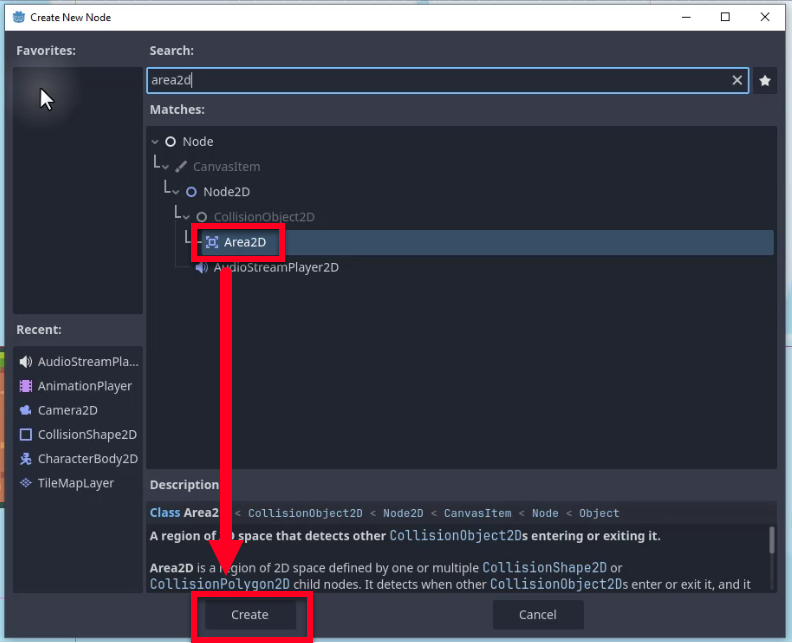Open CollisionObject2D link in class hierarchy
Screen dimensions: 792x643
[x=305, y=513]
